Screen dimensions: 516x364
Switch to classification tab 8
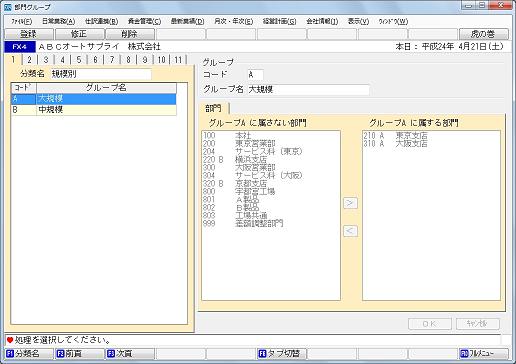(x=128, y=60)
